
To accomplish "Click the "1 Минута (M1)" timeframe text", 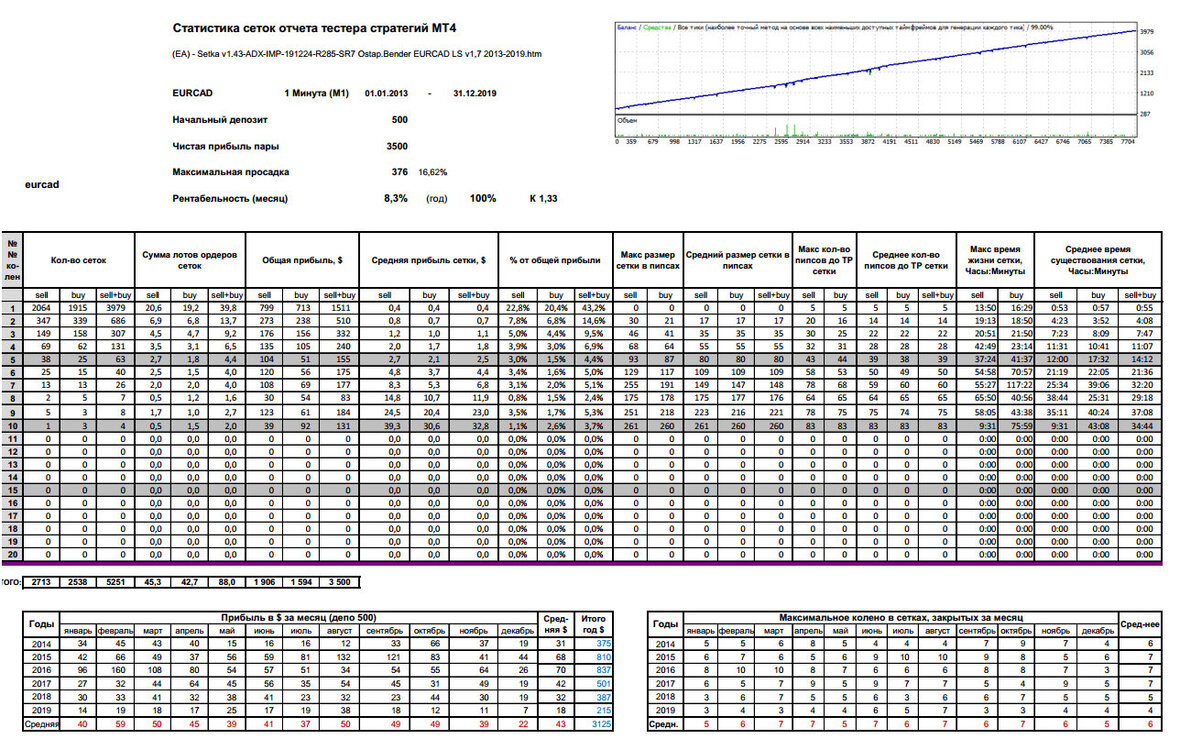I will [x=316, y=93].
